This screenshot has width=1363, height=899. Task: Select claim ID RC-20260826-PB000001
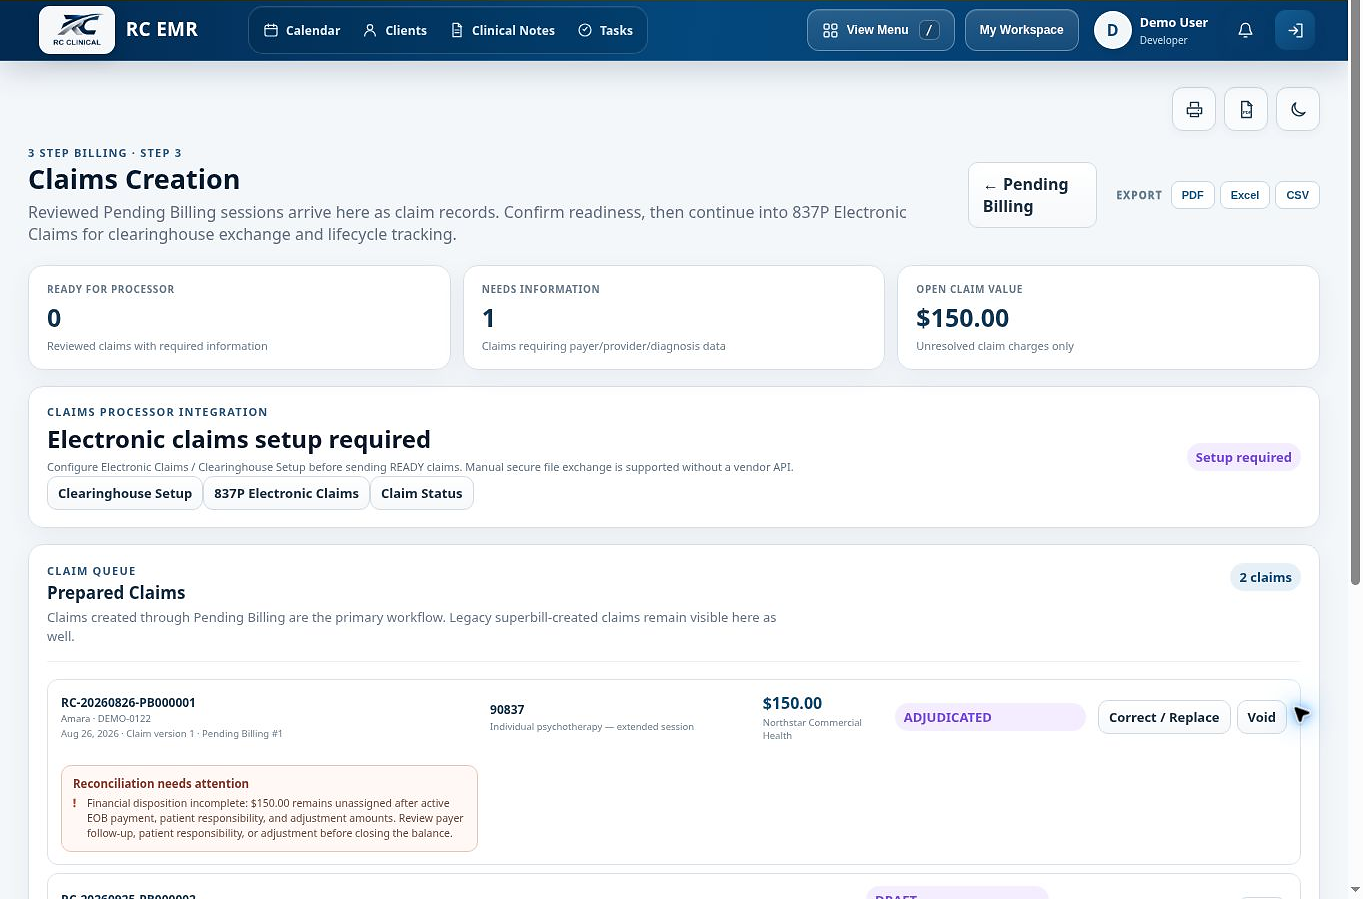pos(128,703)
